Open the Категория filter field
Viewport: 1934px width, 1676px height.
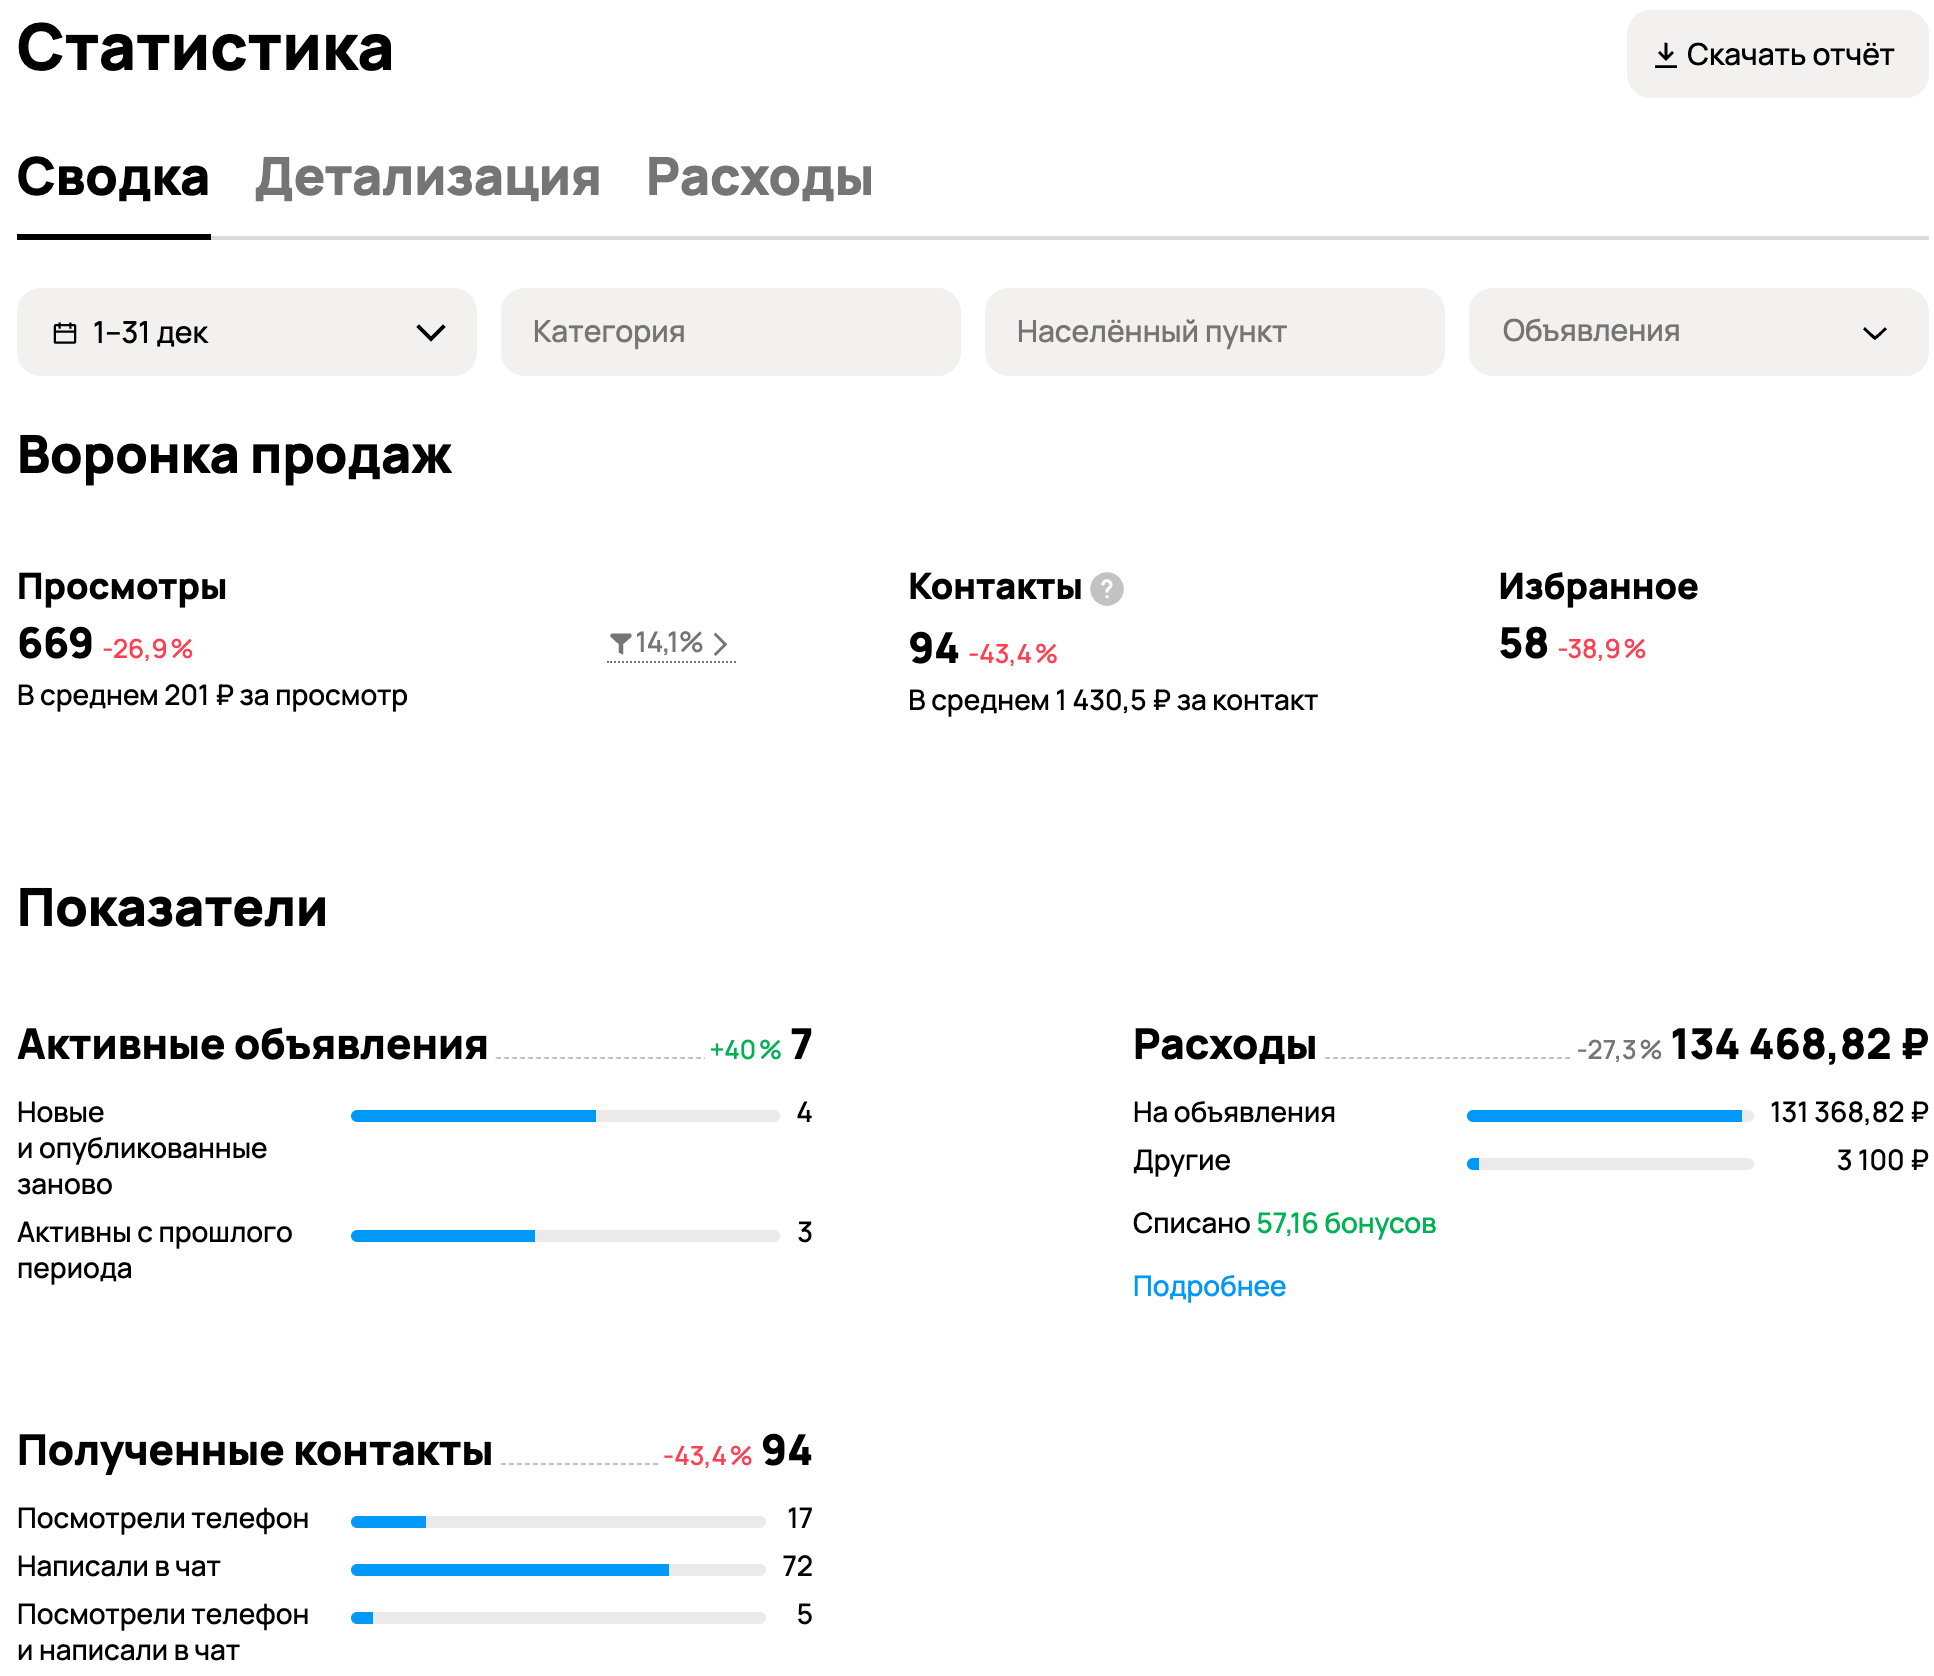[x=730, y=332]
